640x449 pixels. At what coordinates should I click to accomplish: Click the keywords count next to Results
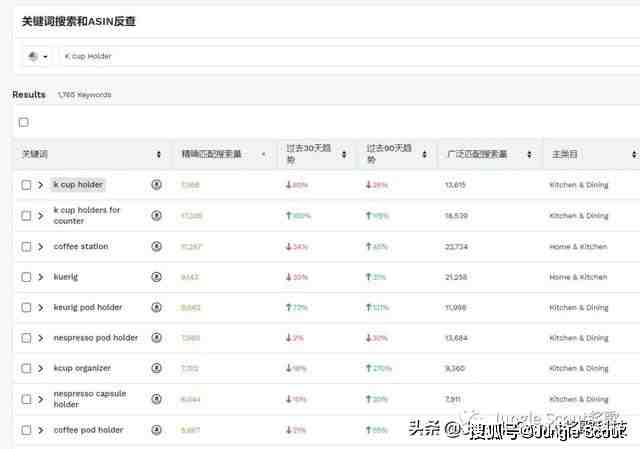tap(84, 95)
